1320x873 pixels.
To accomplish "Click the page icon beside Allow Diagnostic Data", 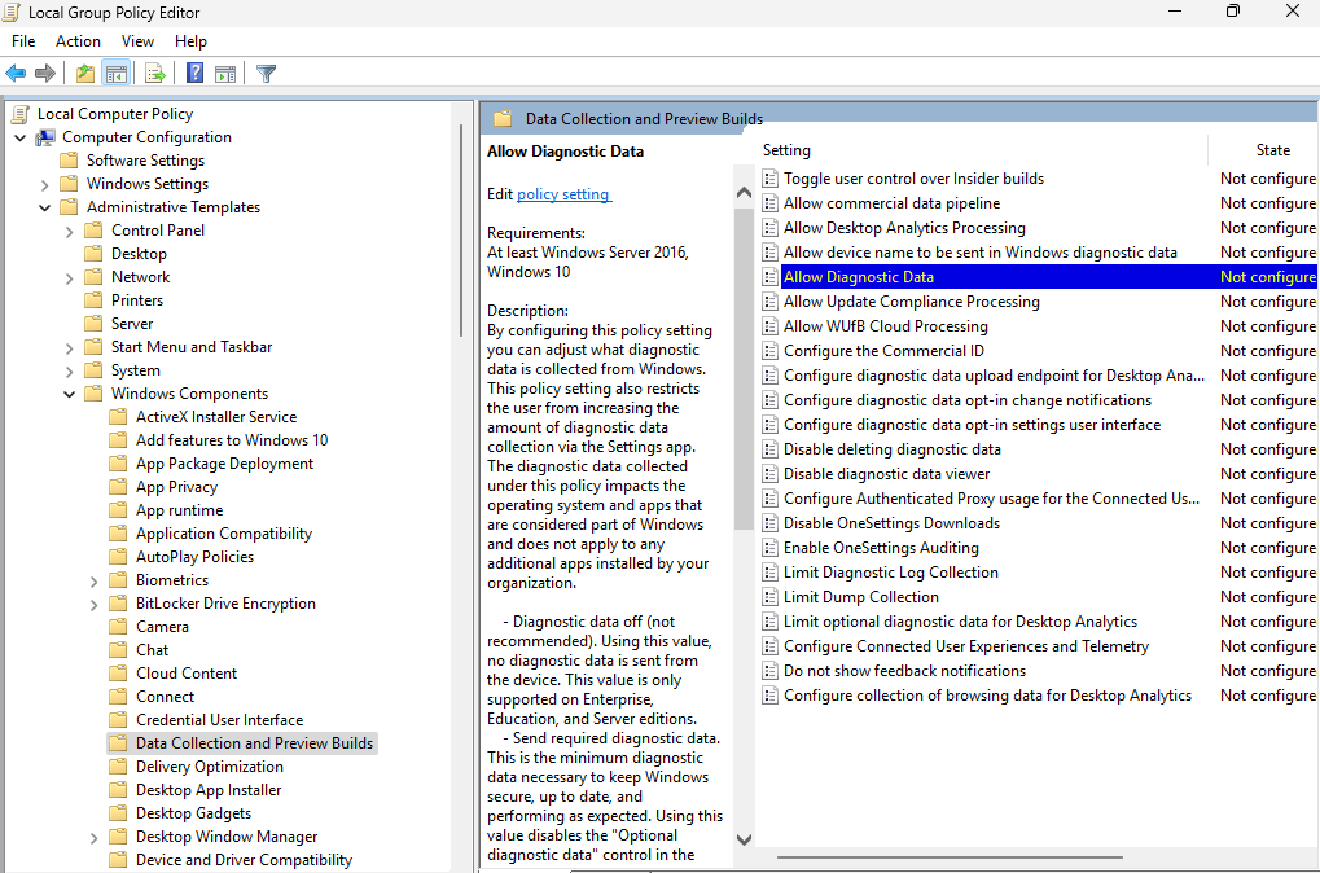I will point(770,276).
